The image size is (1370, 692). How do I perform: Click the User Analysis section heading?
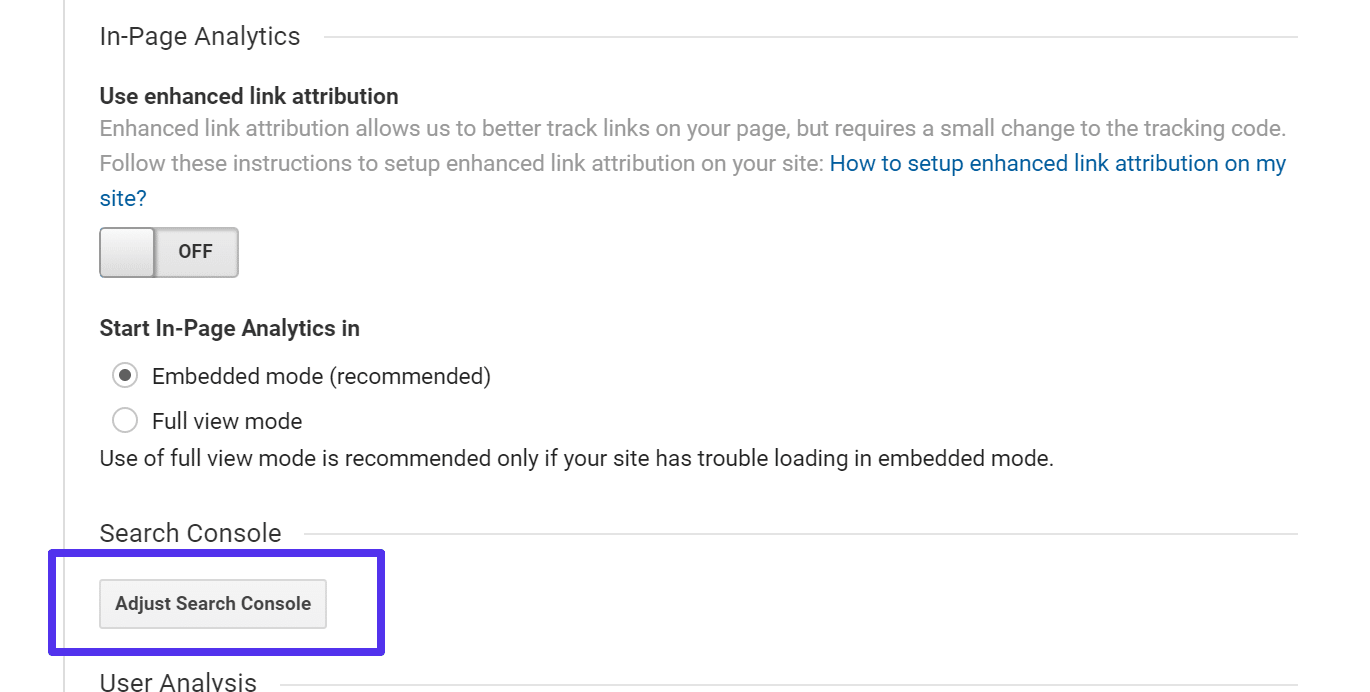click(x=177, y=682)
